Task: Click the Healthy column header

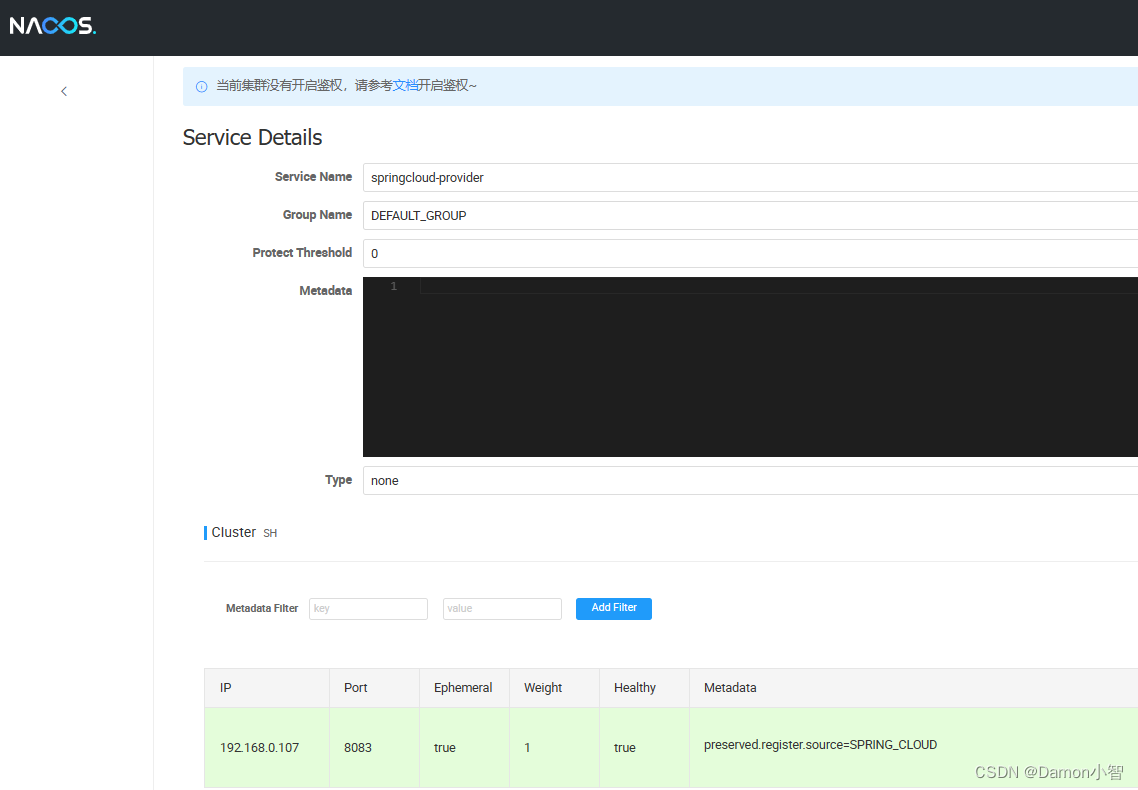Action: [644, 688]
